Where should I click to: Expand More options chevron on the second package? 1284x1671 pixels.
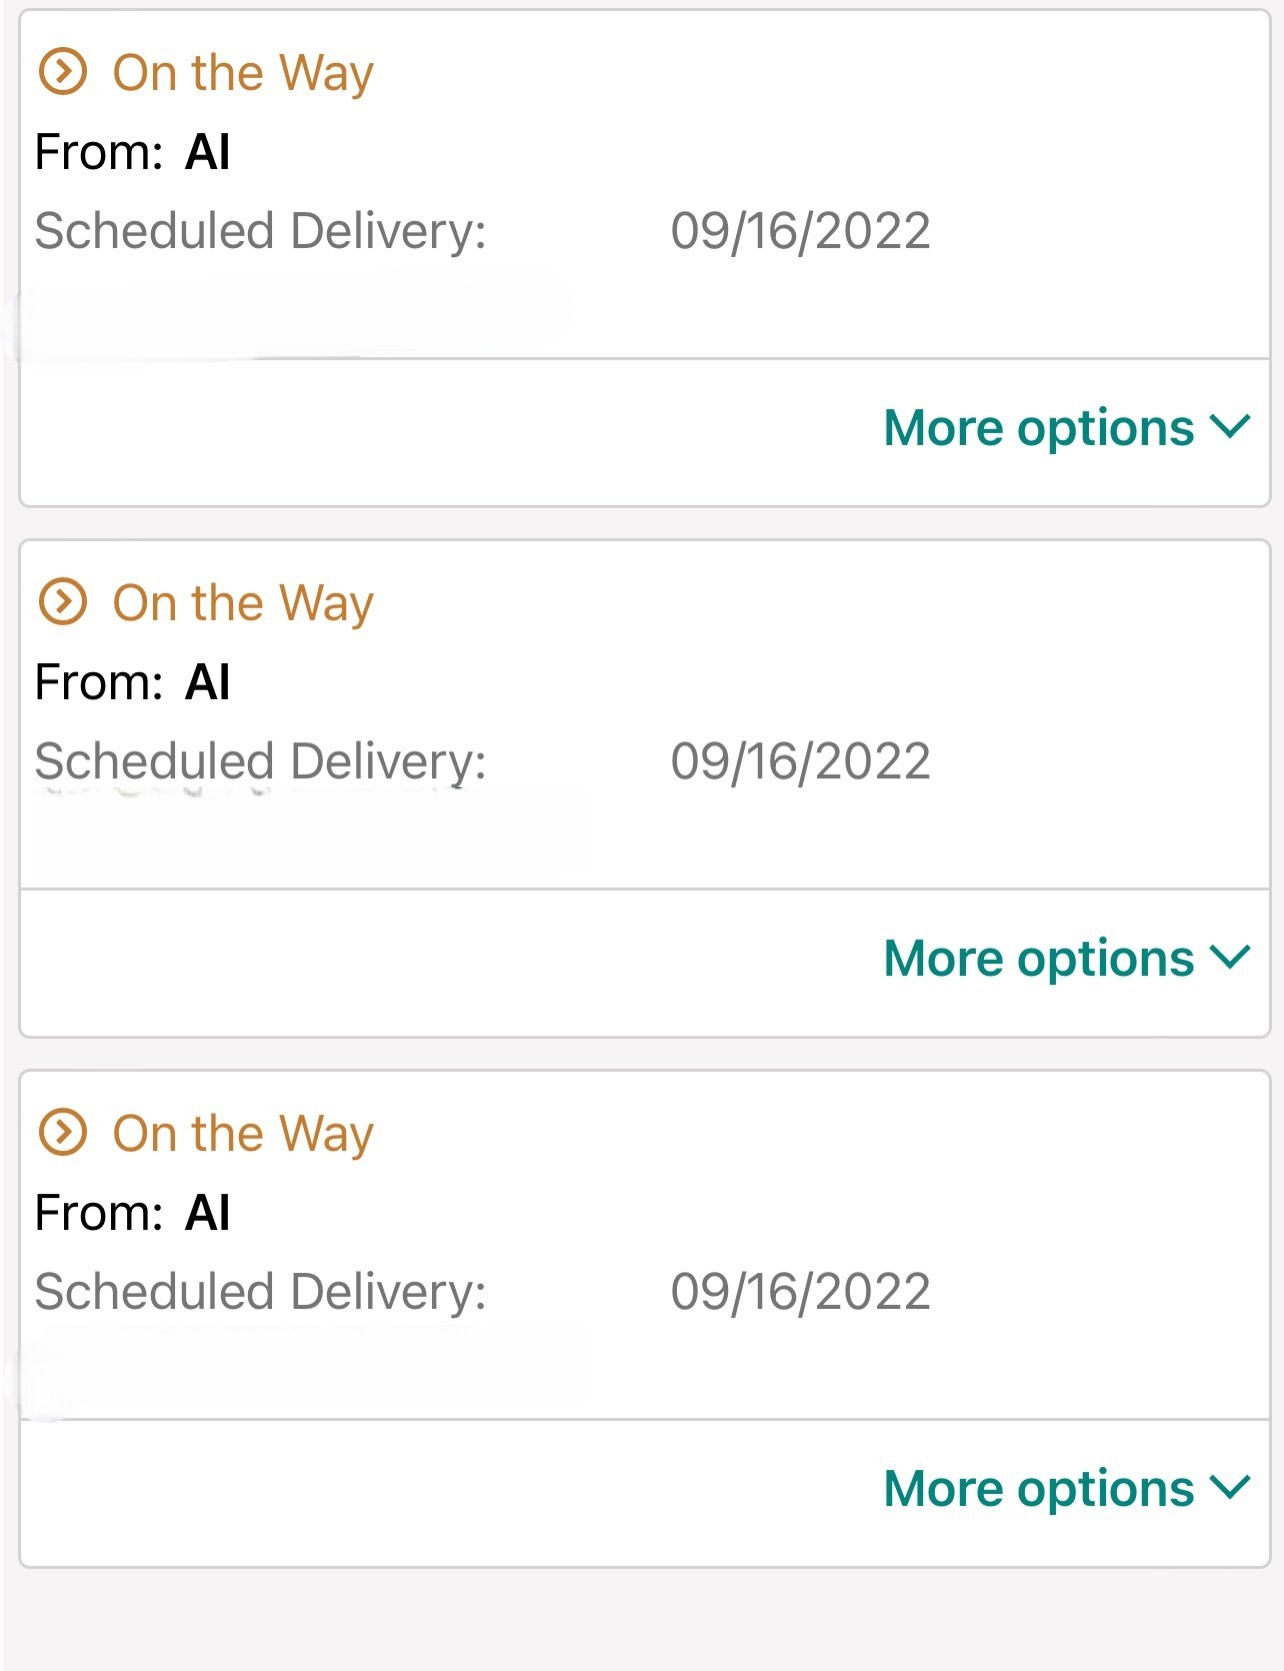coord(1230,958)
